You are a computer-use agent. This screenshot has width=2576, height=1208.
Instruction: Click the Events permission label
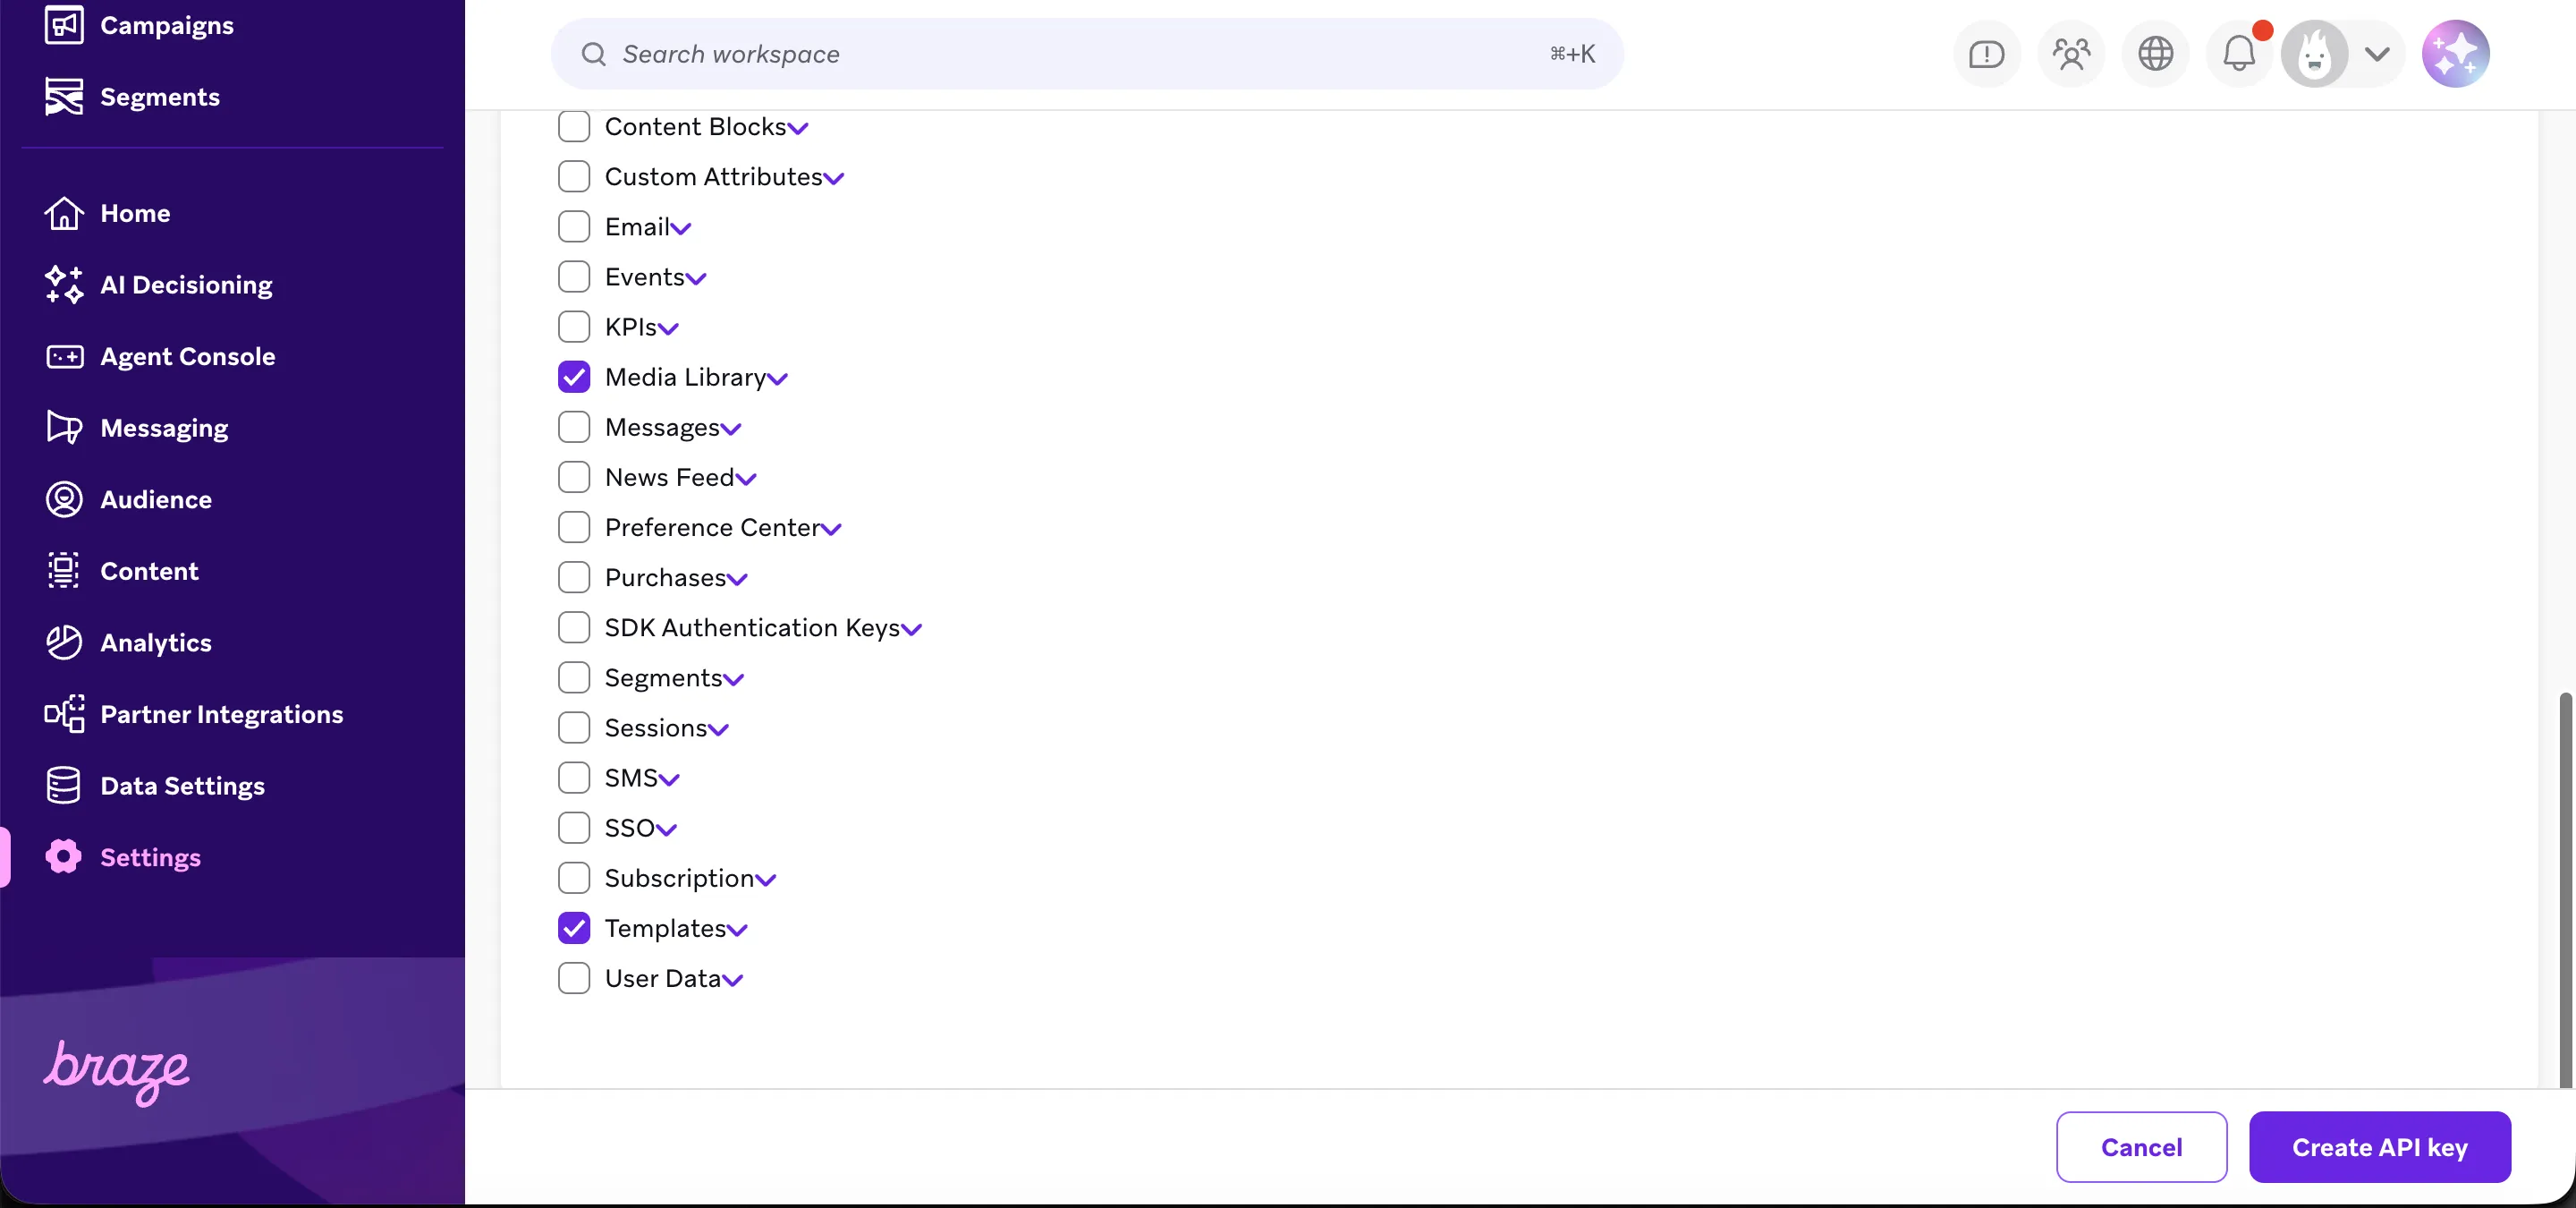pyautogui.click(x=645, y=277)
